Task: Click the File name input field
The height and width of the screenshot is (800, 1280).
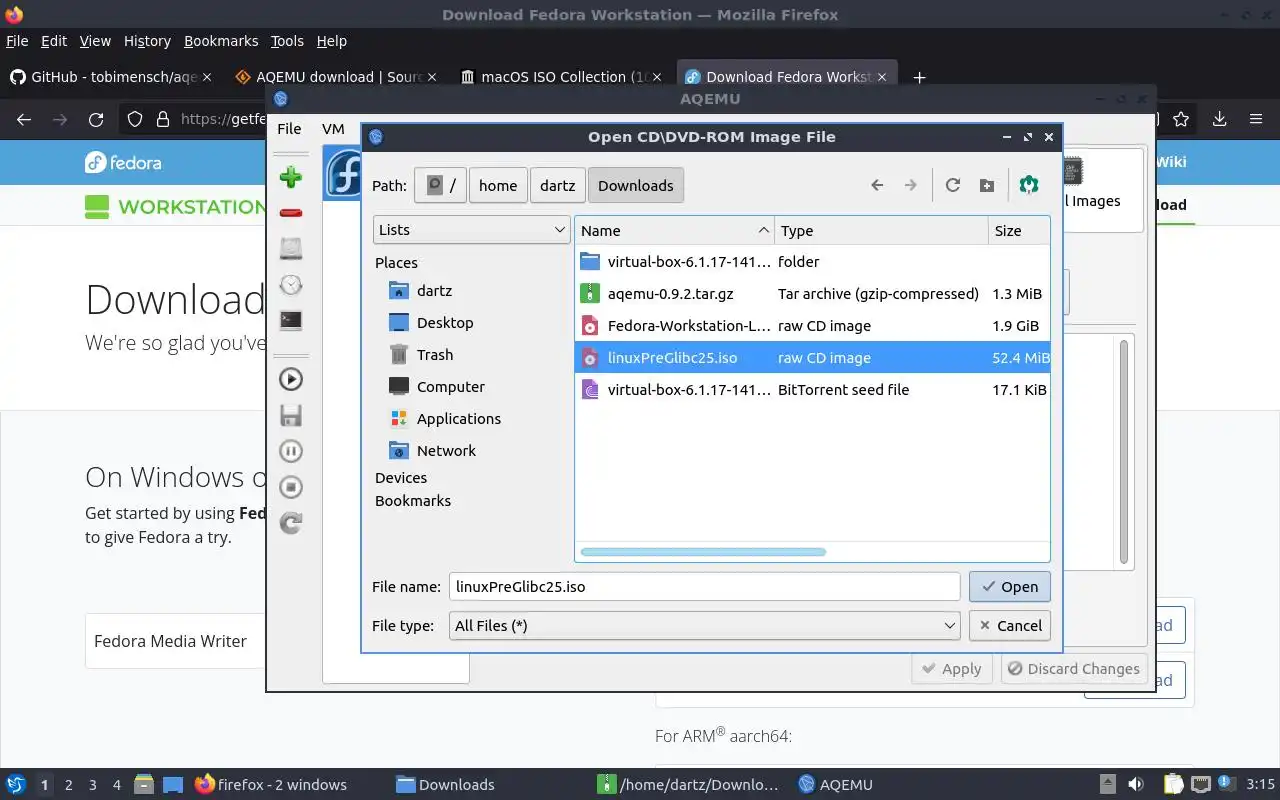Action: pyautogui.click(x=705, y=587)
